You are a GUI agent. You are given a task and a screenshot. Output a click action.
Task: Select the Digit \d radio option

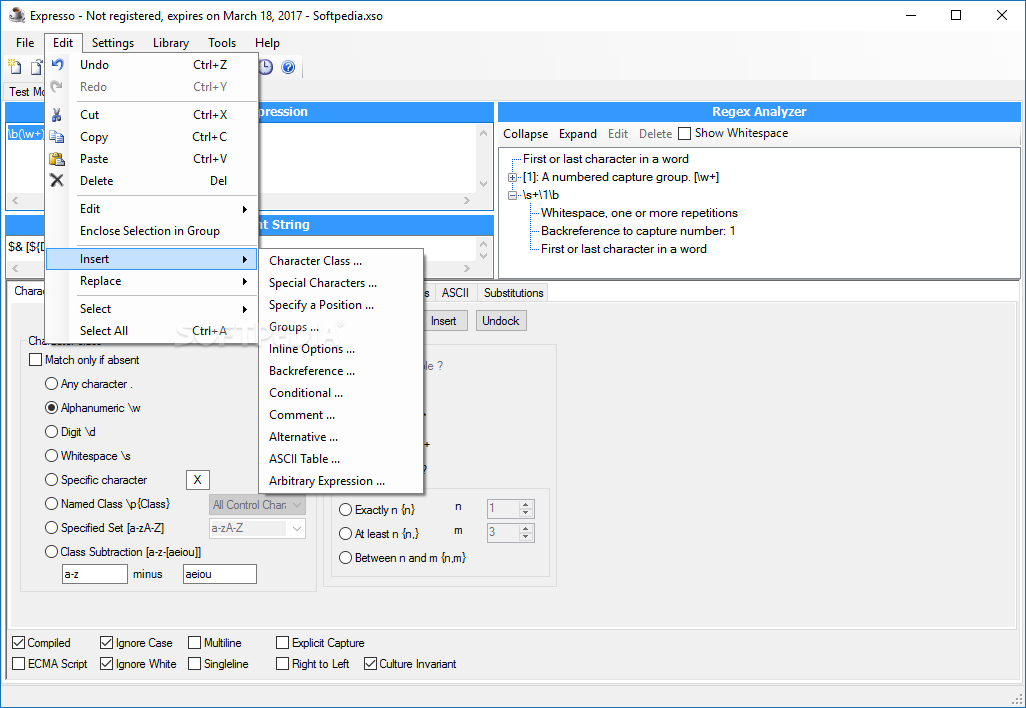[x=51, y=432]
